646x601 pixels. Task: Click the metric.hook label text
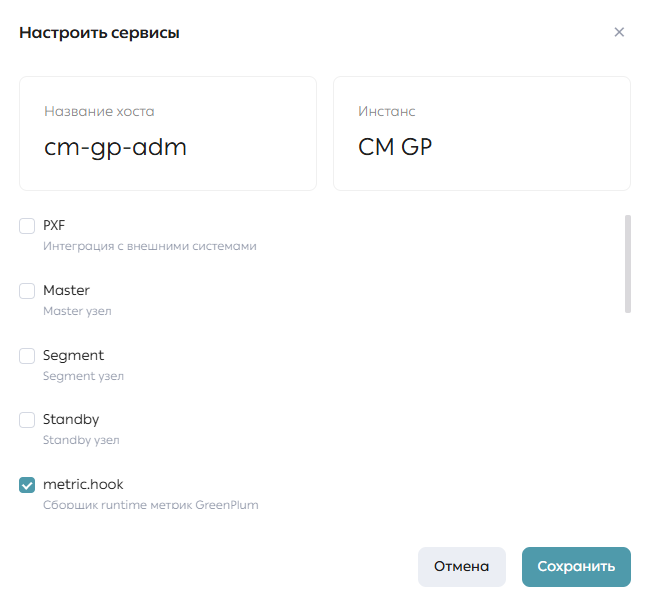[83, 484]
